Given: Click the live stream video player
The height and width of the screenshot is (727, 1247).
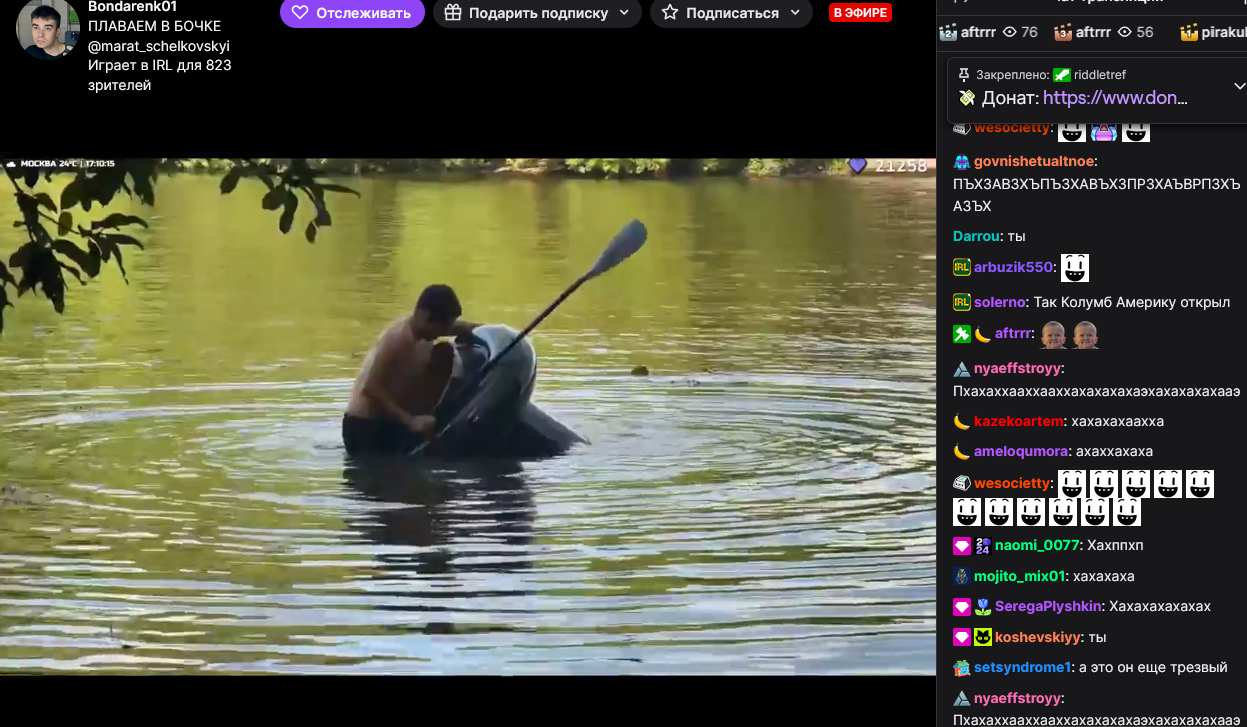Looking at the screenshot, I should pyautogui.click(x=468, y=416).
